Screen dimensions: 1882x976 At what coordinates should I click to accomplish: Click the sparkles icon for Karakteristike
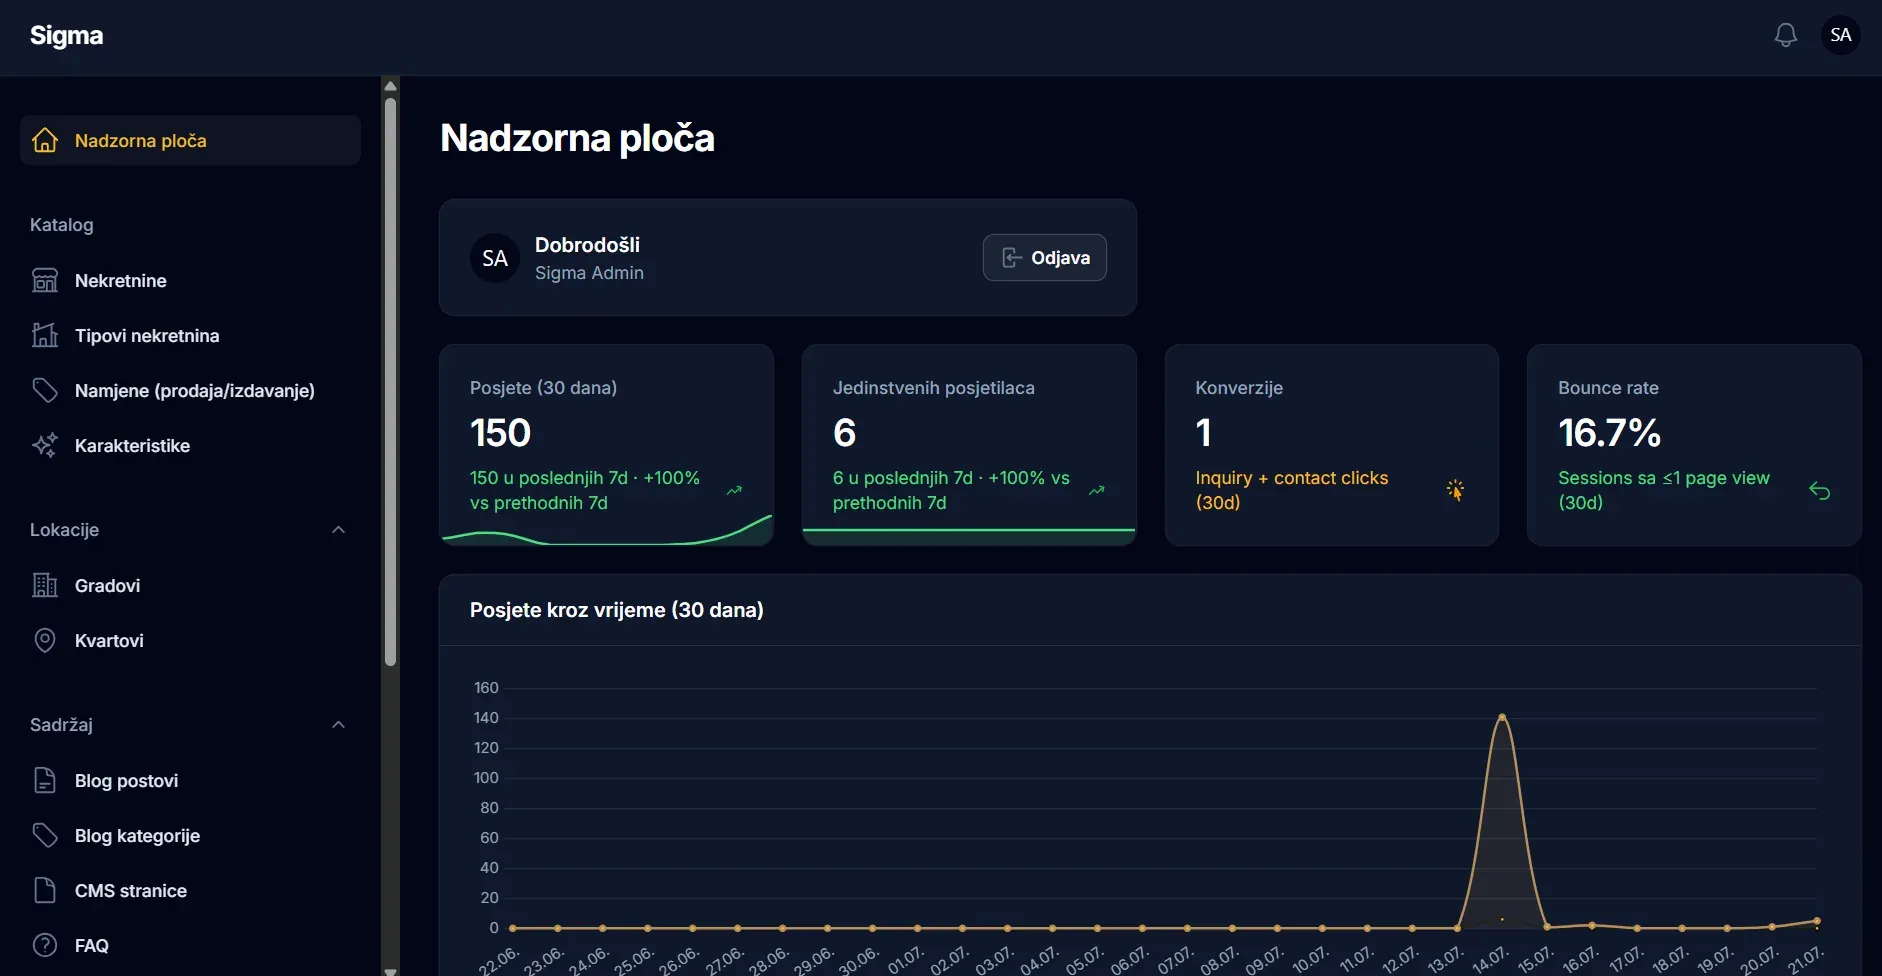point(45,445)
